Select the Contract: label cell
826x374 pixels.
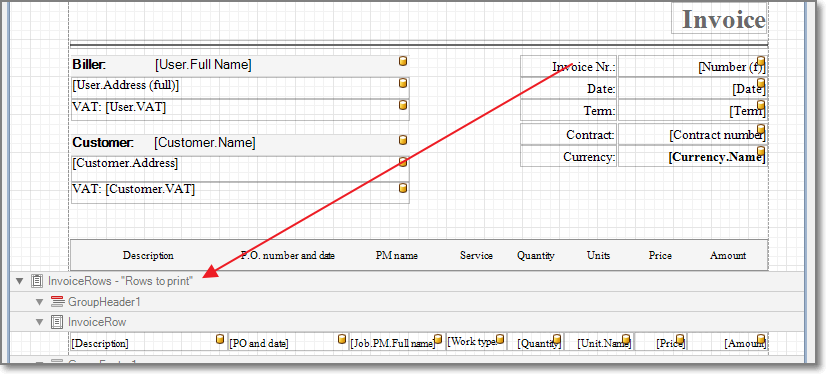coord(568,134)
